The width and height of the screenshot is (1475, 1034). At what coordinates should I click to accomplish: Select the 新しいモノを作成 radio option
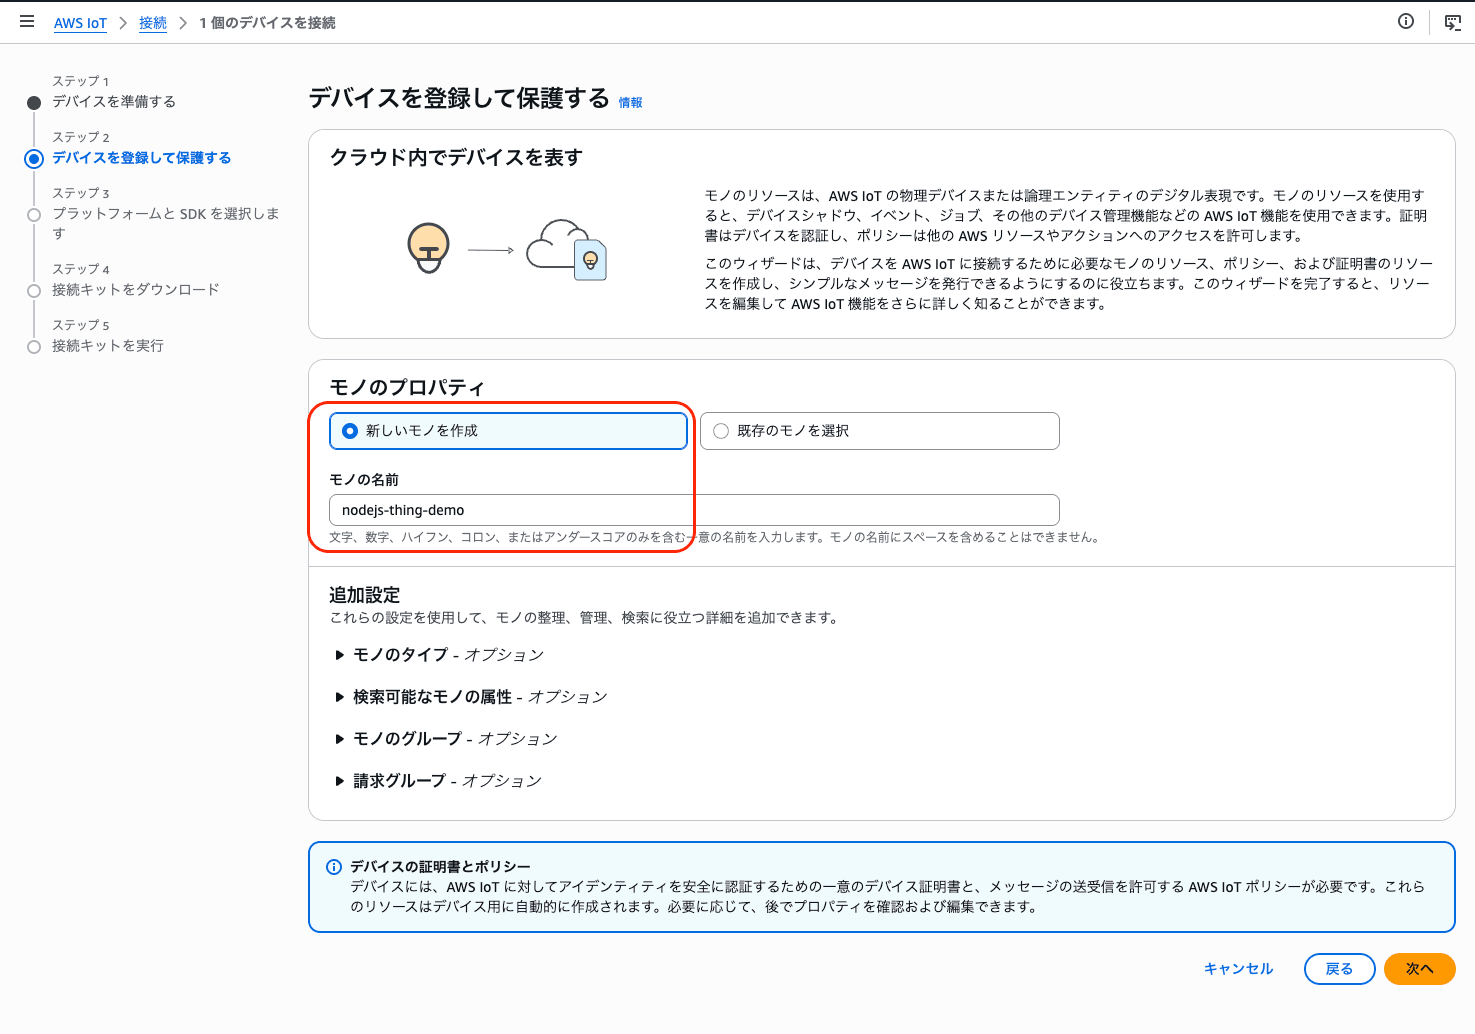508,431
